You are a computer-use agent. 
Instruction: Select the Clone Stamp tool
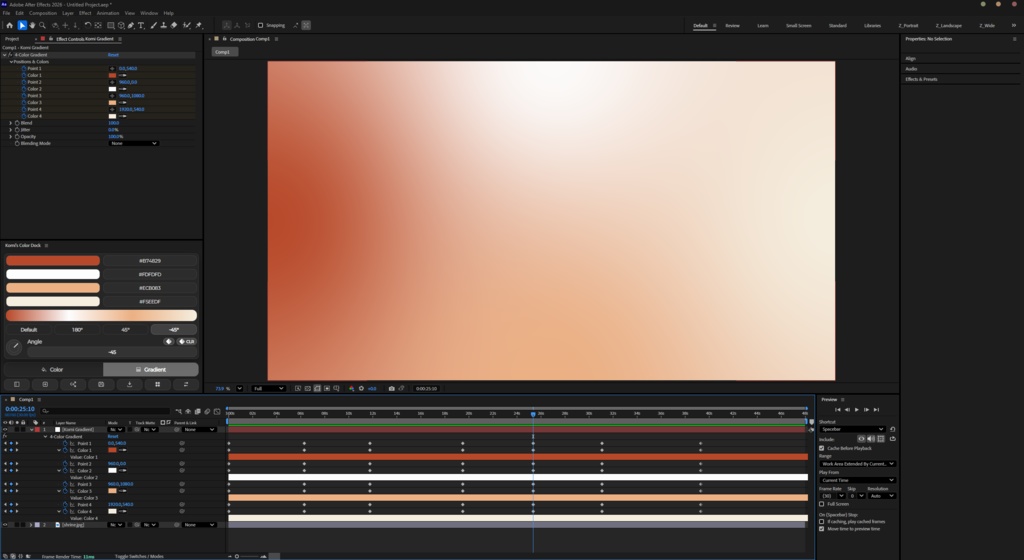point(163,25)
